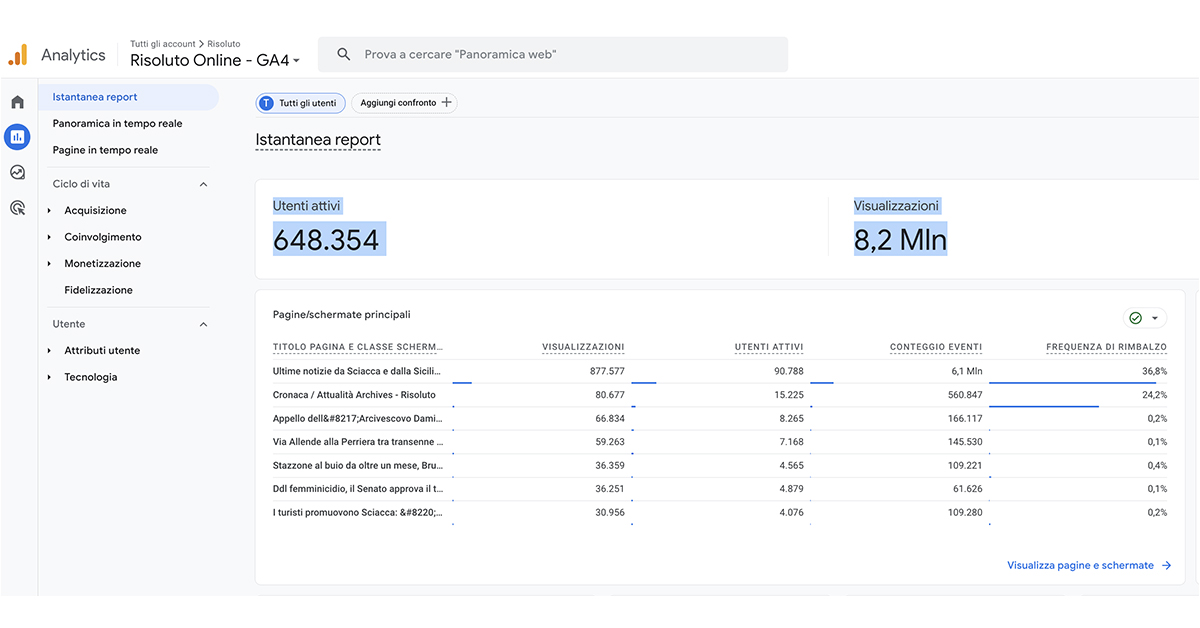This screenshot has width=1200, height=628.
Task: Open the Reports icon in sidebar
Action: pos(17,137)
